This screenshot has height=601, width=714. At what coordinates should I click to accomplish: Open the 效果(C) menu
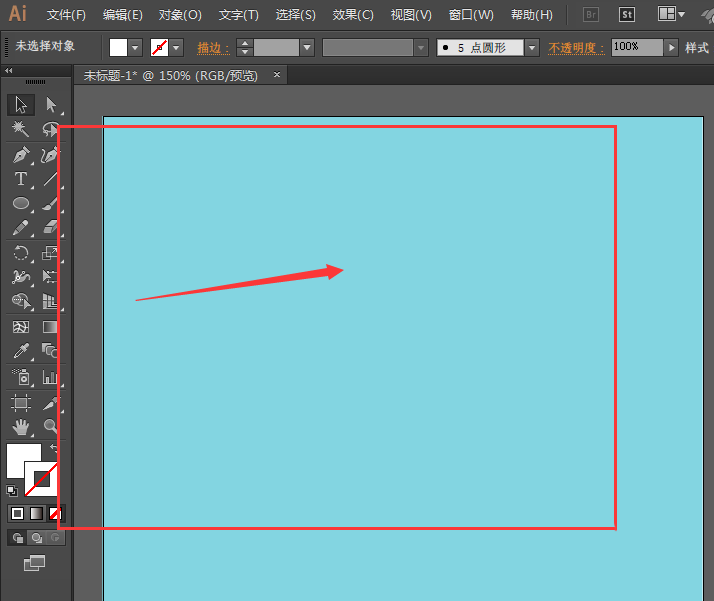pyautogui.click(x=353, y=15)
